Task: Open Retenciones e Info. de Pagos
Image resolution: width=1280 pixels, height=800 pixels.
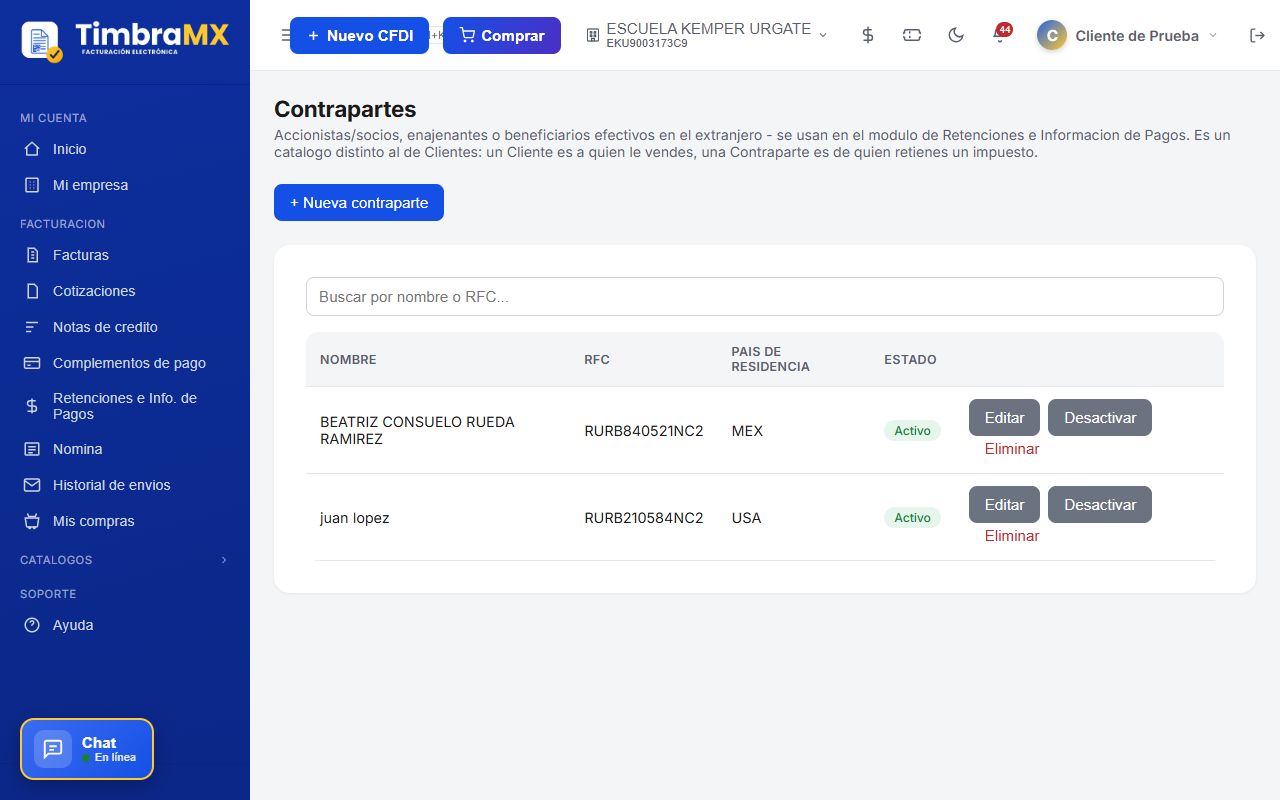Action: click(x=125, y=406)
